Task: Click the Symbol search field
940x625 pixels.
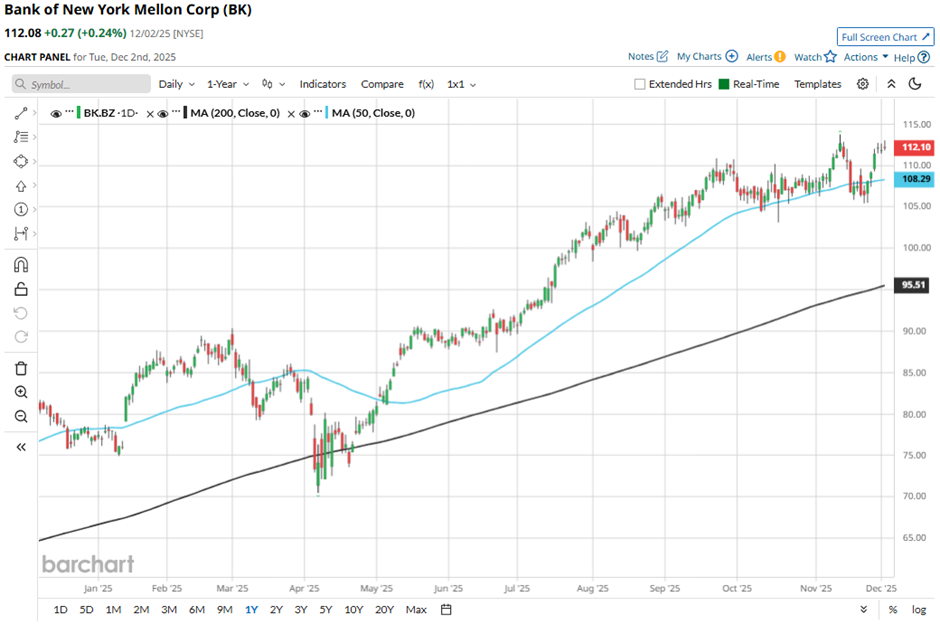Action: (x=82, y=85)
